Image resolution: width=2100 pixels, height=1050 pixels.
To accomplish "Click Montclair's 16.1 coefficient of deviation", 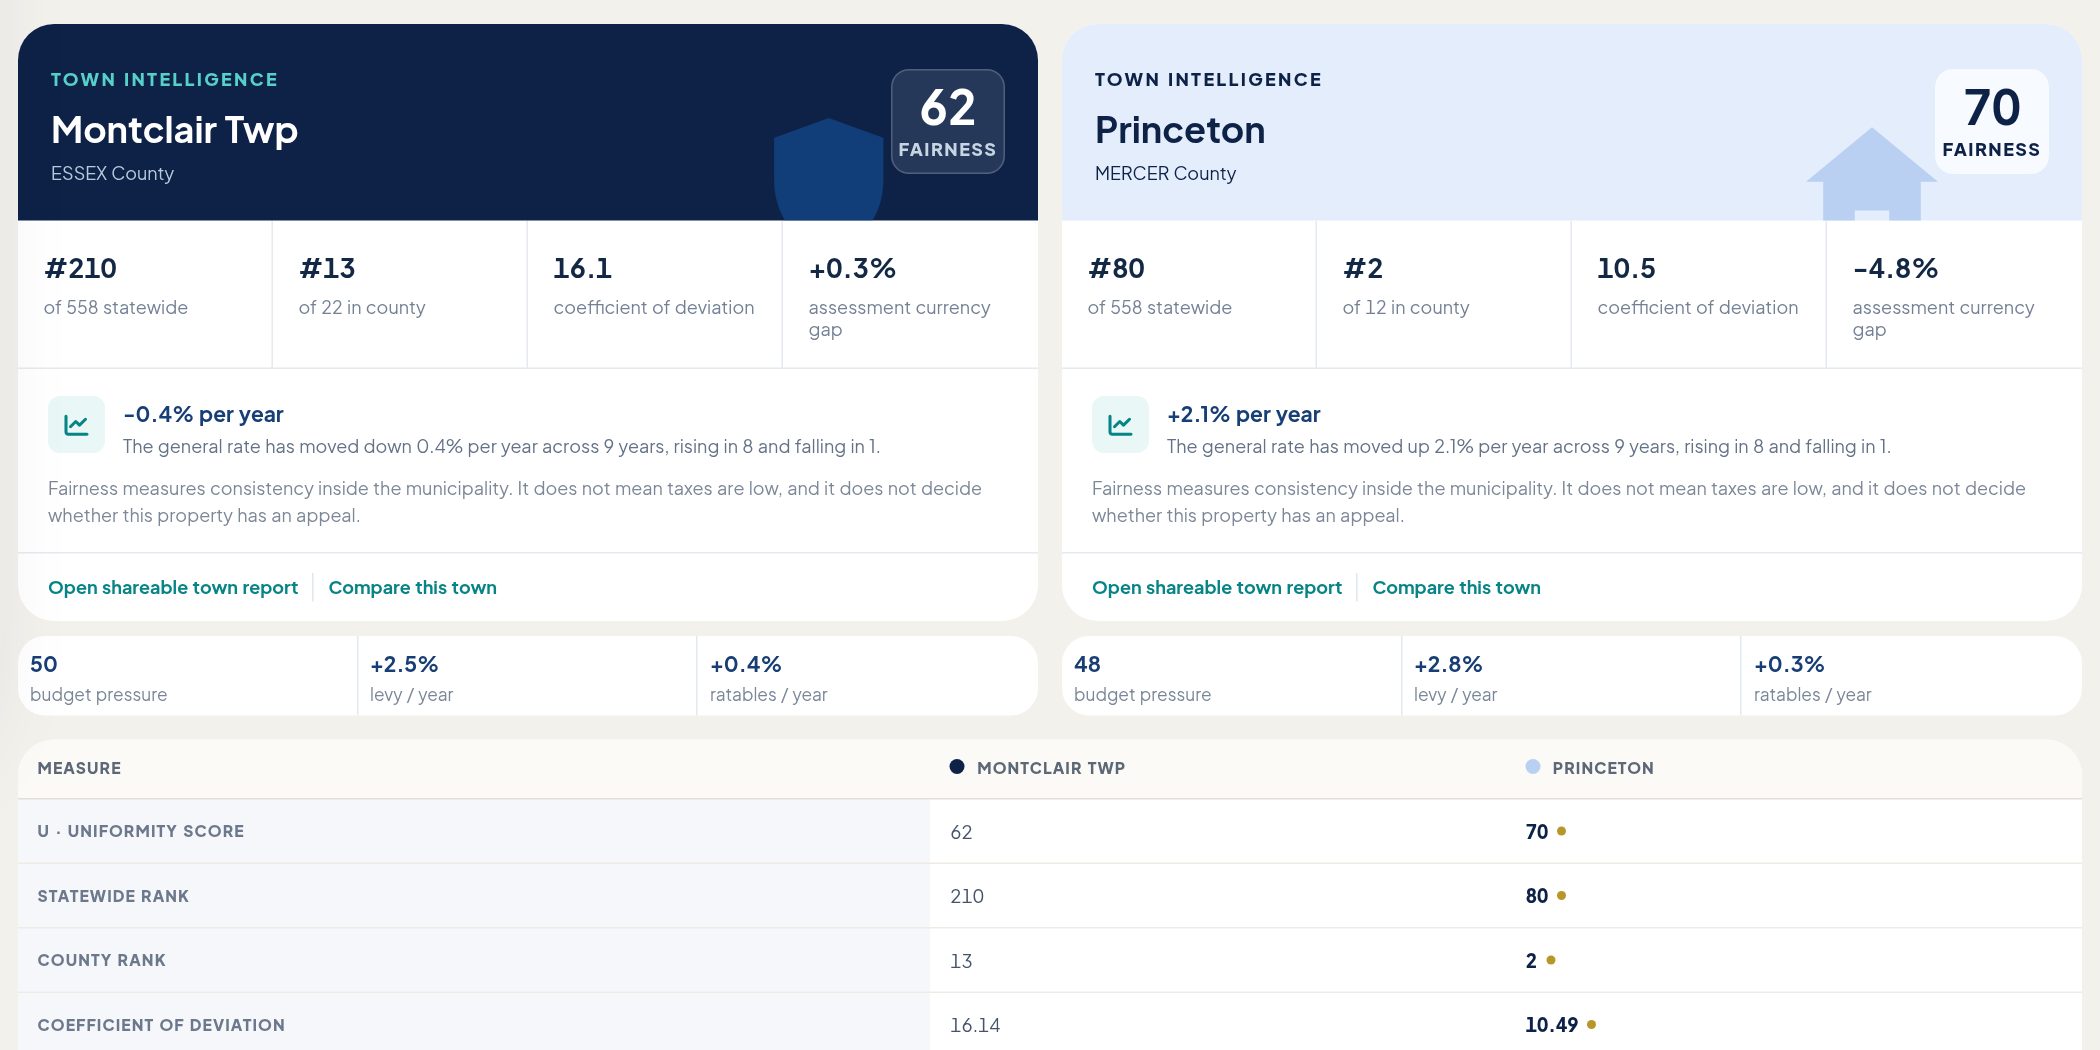I will [654, 294].
